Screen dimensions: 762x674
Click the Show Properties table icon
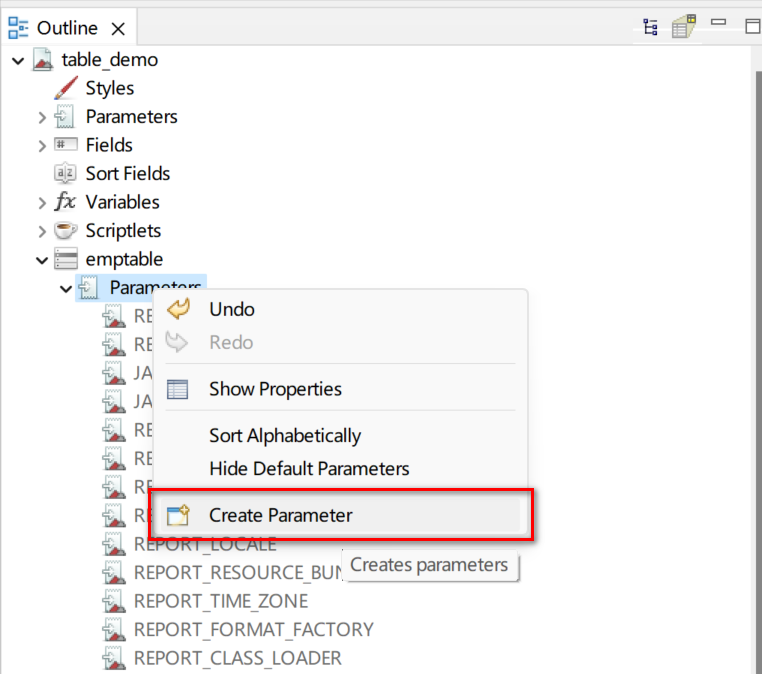[x=177, y=390]
